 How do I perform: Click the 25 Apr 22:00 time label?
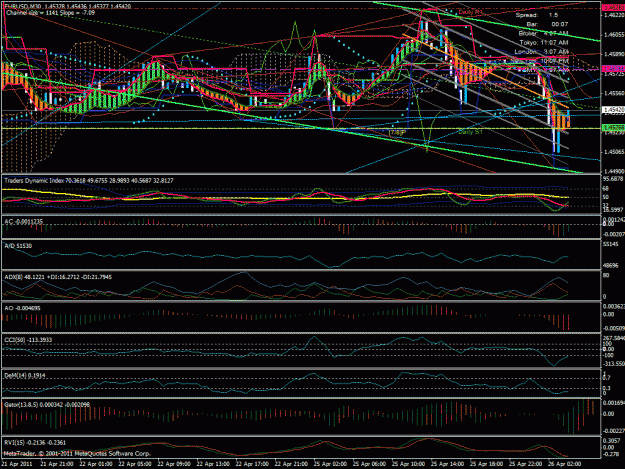click(526, 464)
